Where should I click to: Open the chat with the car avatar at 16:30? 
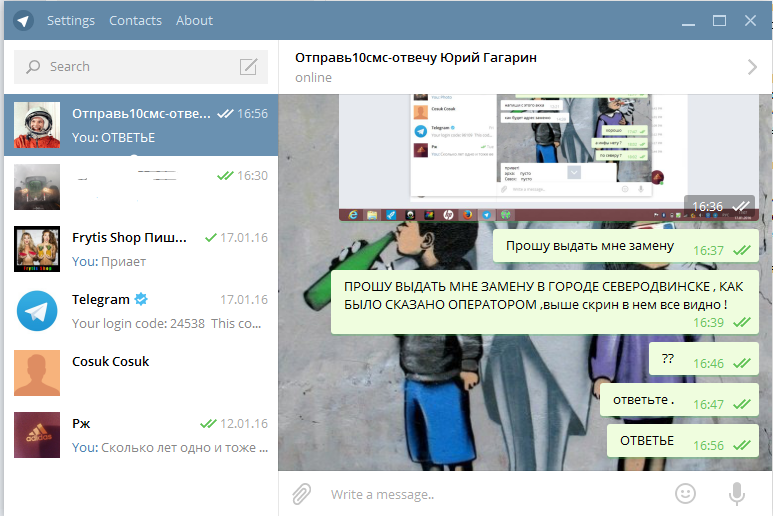[x=141, y=187]
